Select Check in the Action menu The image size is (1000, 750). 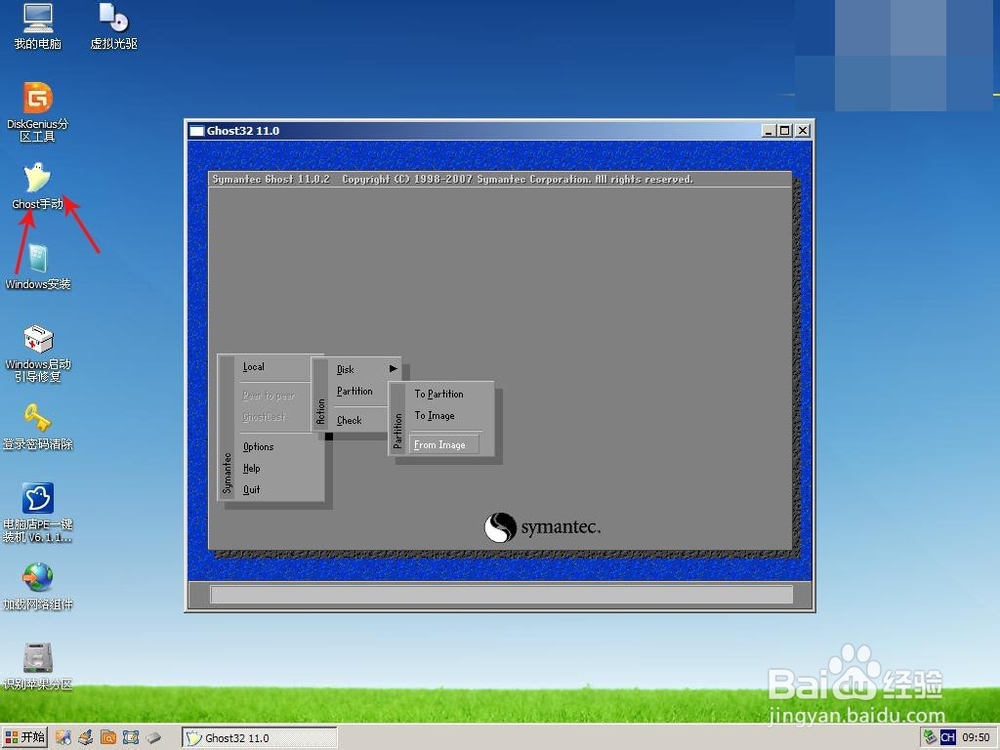349,420
